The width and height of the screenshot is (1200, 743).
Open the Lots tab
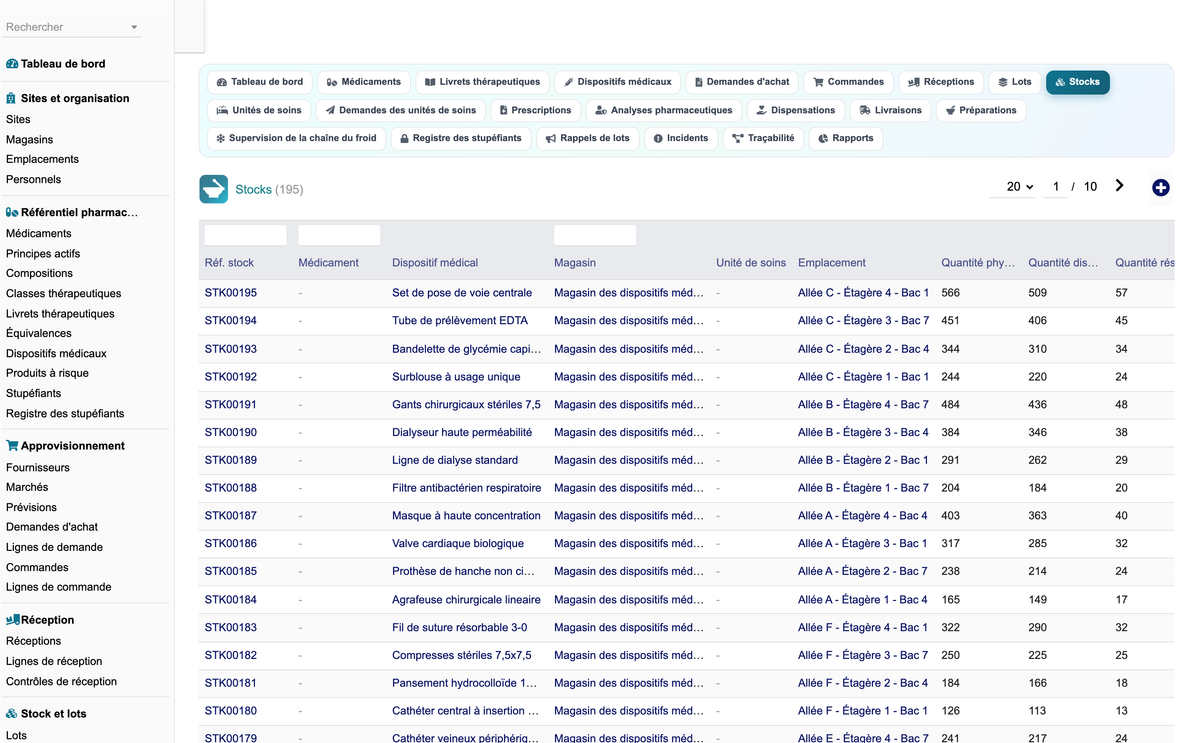[x=1014, y=82]
